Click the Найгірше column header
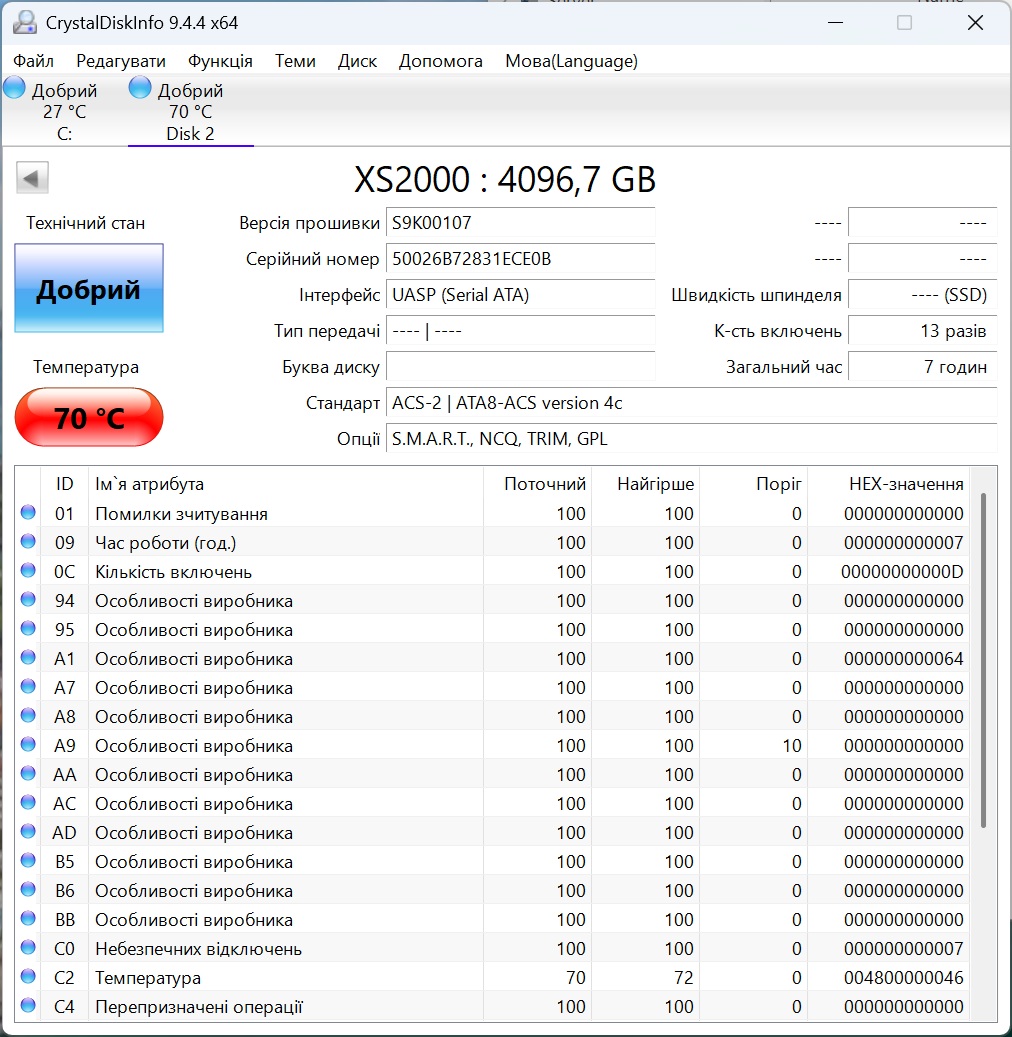 pos(646,484)
